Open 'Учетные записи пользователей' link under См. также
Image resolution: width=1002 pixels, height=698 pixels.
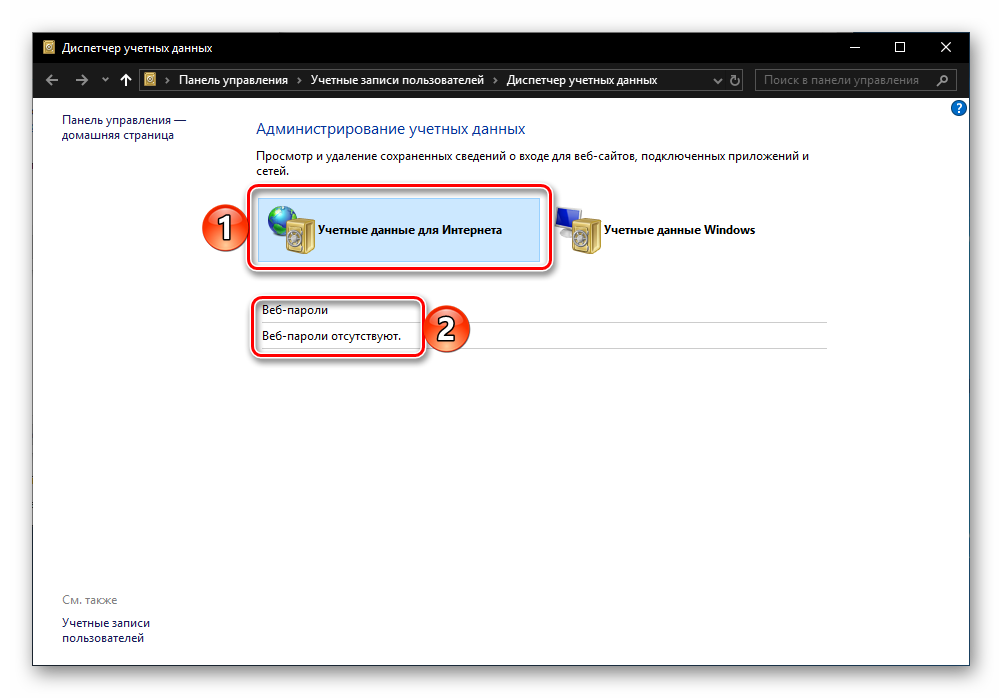pyautogui.click(x=106, y=630)
